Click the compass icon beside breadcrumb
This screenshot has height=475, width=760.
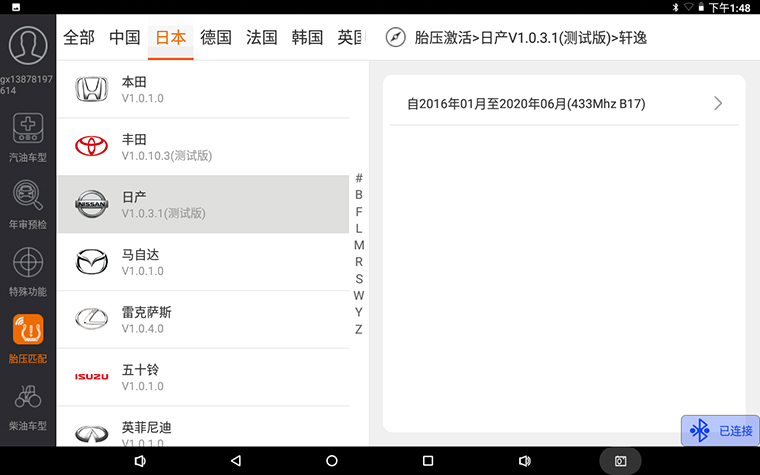[x=396, y=37]
